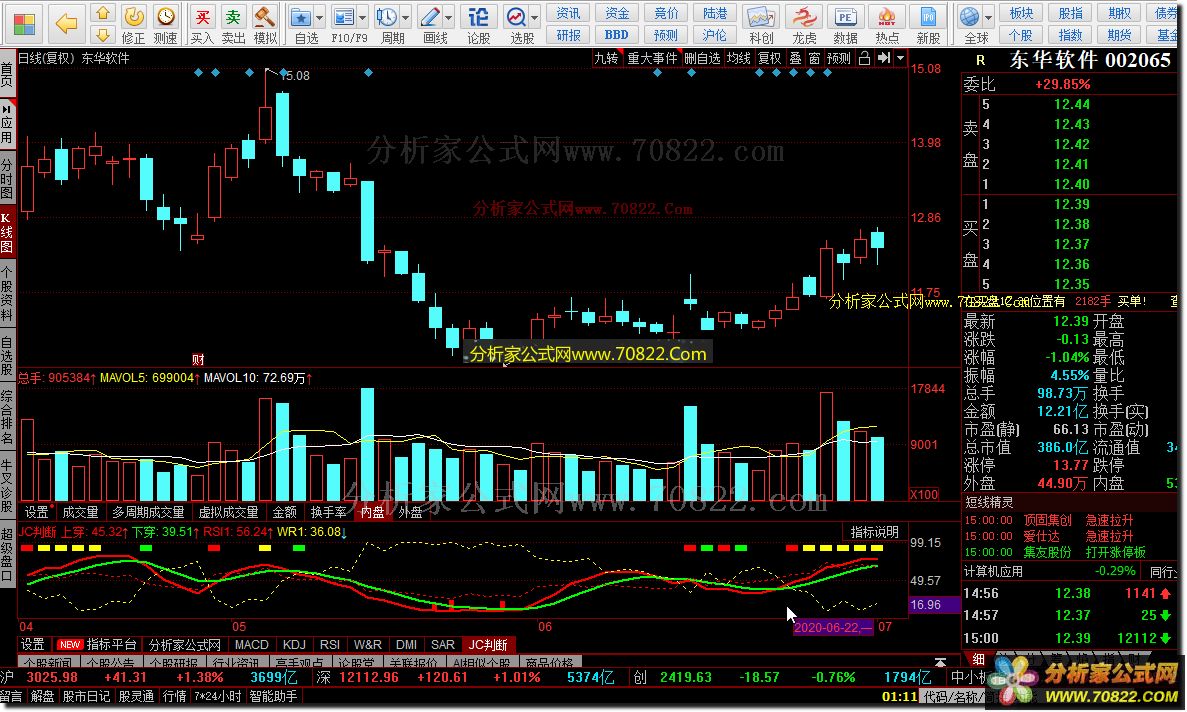
Task: Click the skip-to-end arrow on chart toolbar
Action: tap(883, 58)
